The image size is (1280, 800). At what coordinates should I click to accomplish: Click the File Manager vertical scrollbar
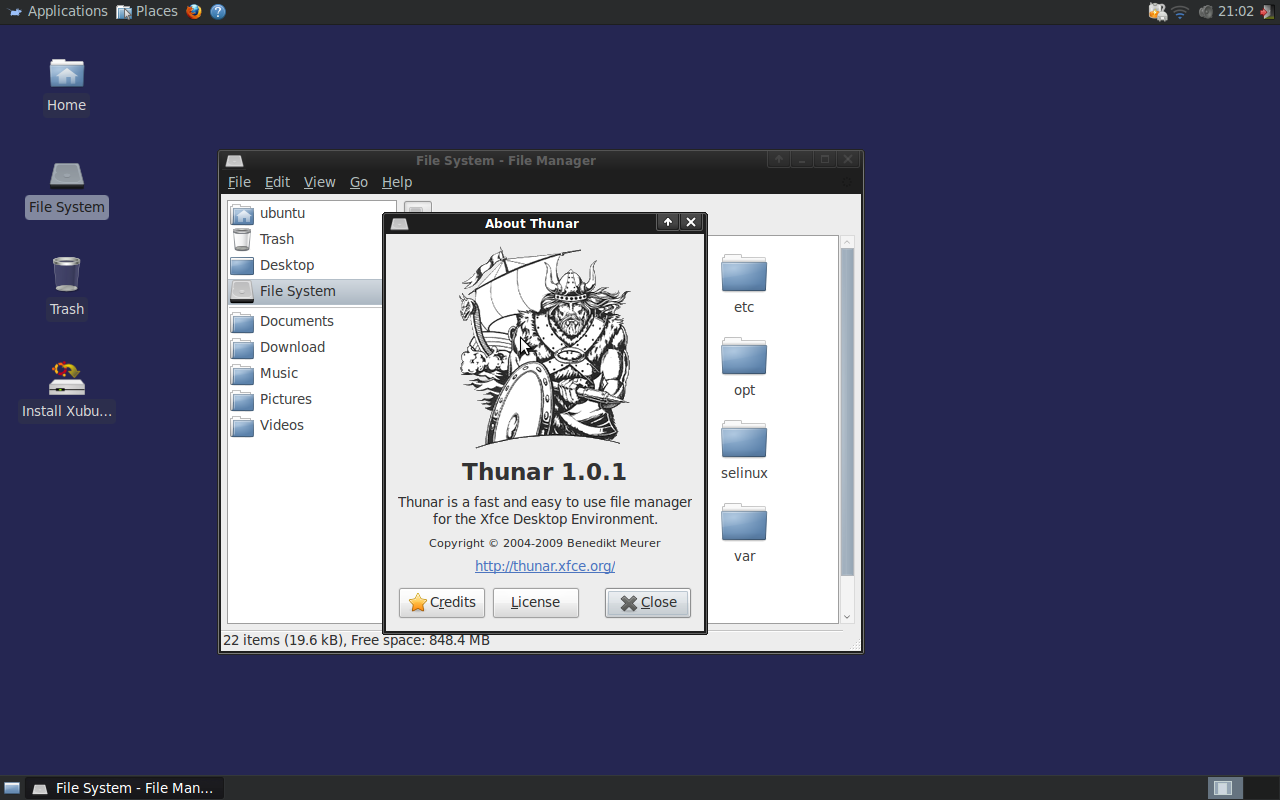coord(847,412)
